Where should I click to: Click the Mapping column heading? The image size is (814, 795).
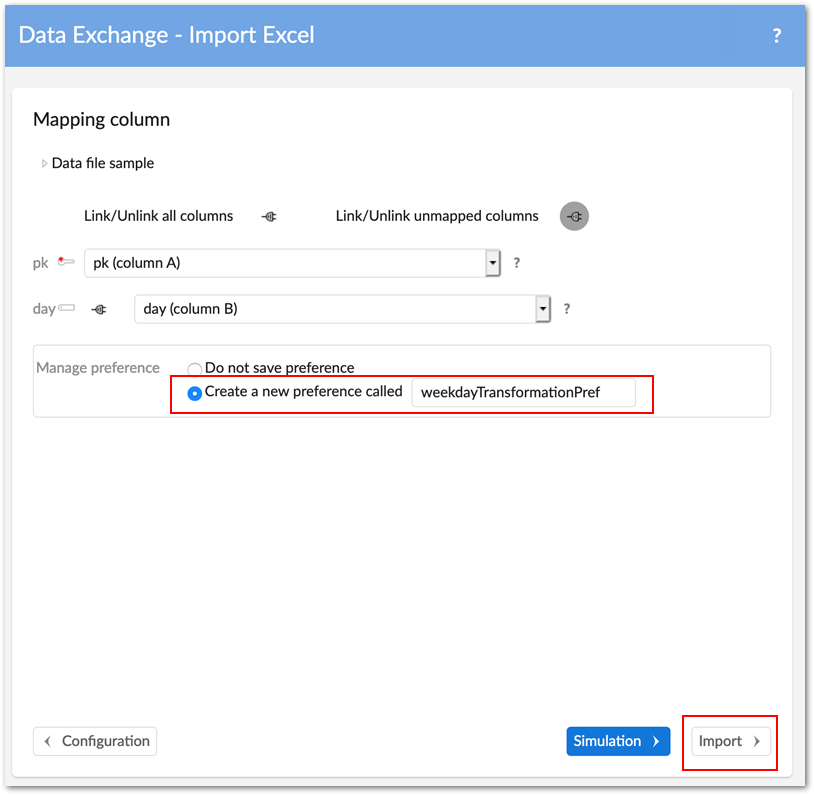[101, 120]
